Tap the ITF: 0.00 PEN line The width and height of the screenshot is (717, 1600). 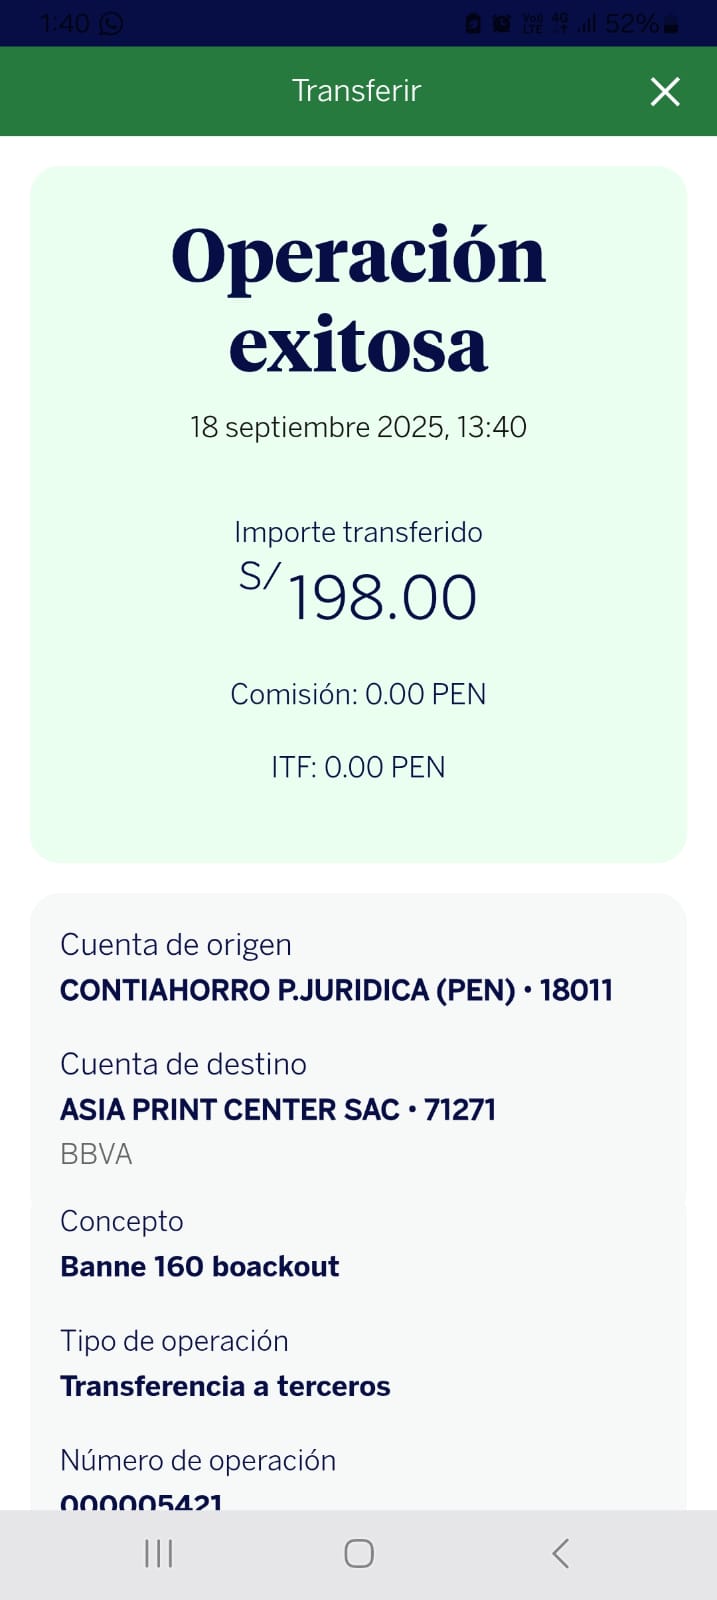(x=358, y=767)
